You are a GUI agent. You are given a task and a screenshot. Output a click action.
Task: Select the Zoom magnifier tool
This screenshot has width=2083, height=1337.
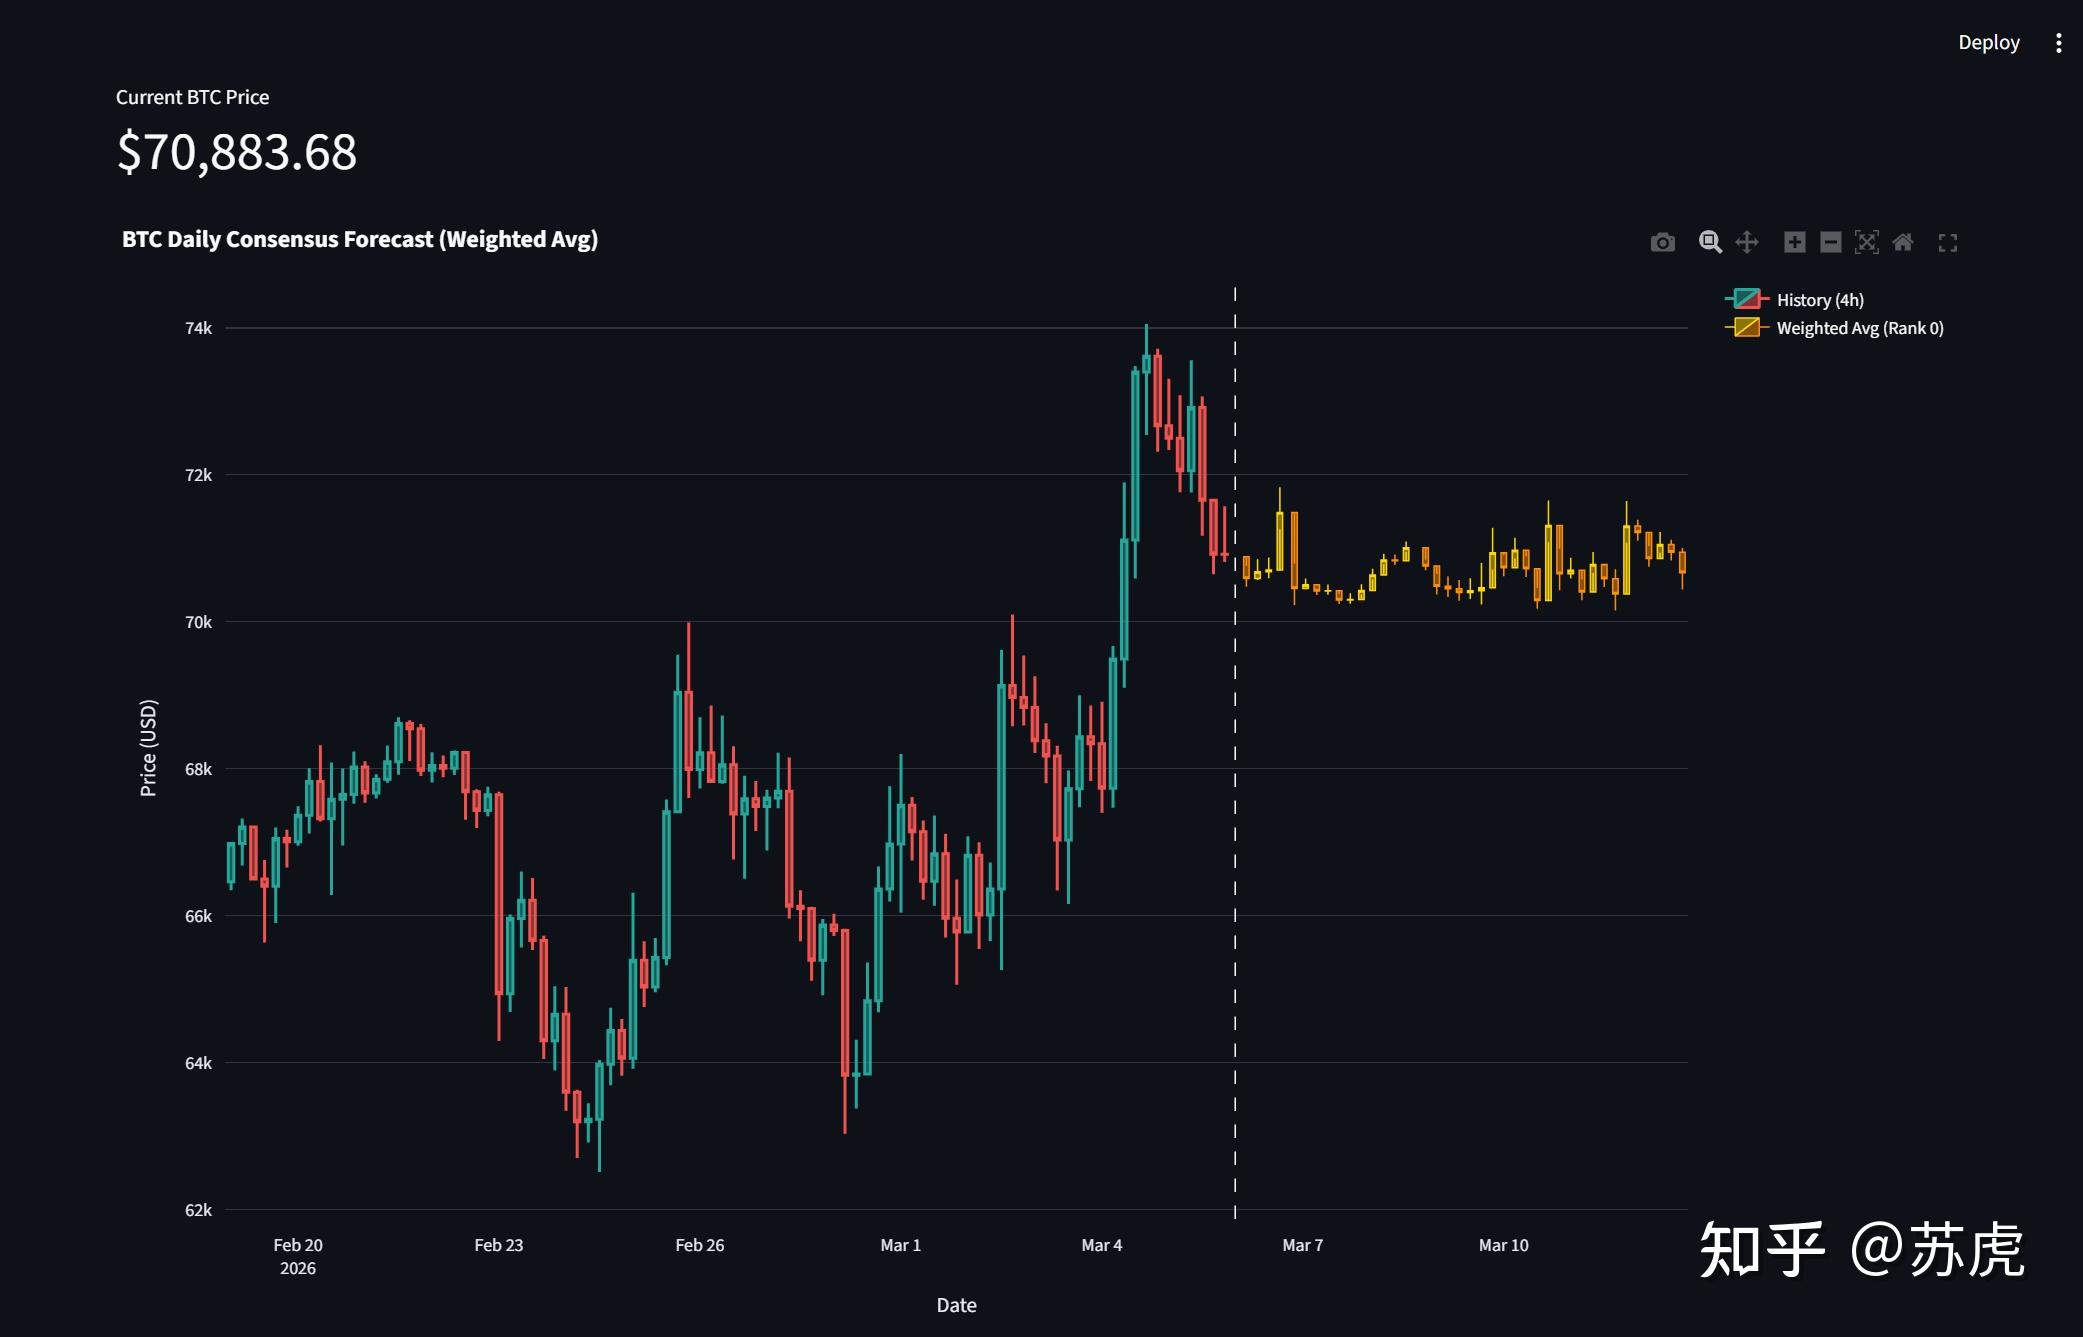[x=1710, y=242]
